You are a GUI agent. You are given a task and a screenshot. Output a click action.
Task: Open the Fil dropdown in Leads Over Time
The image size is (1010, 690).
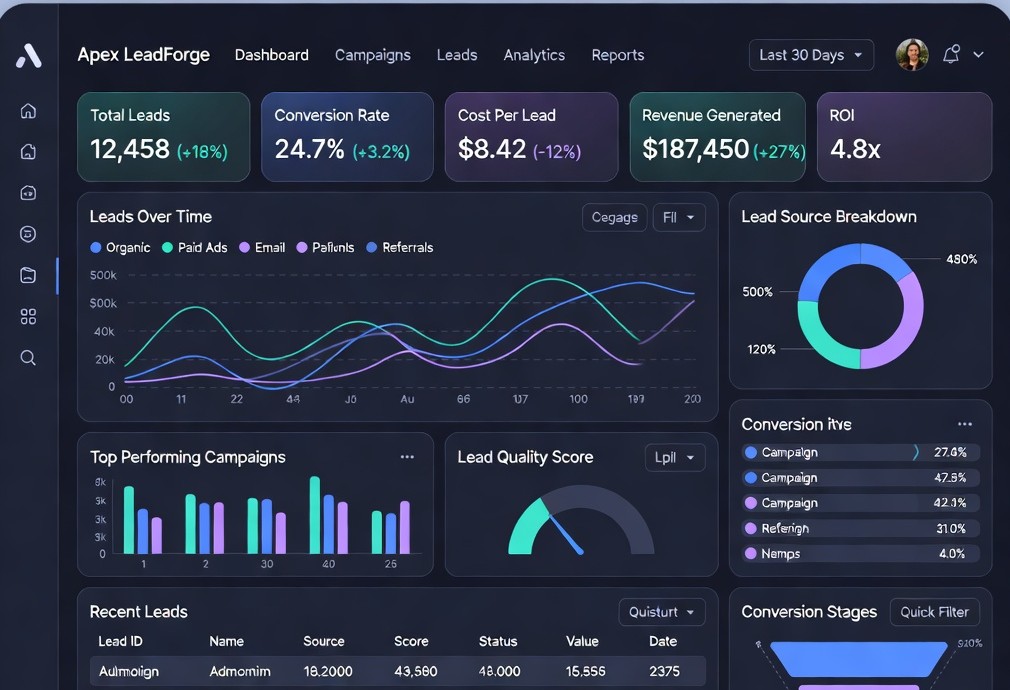pos(679,217)
